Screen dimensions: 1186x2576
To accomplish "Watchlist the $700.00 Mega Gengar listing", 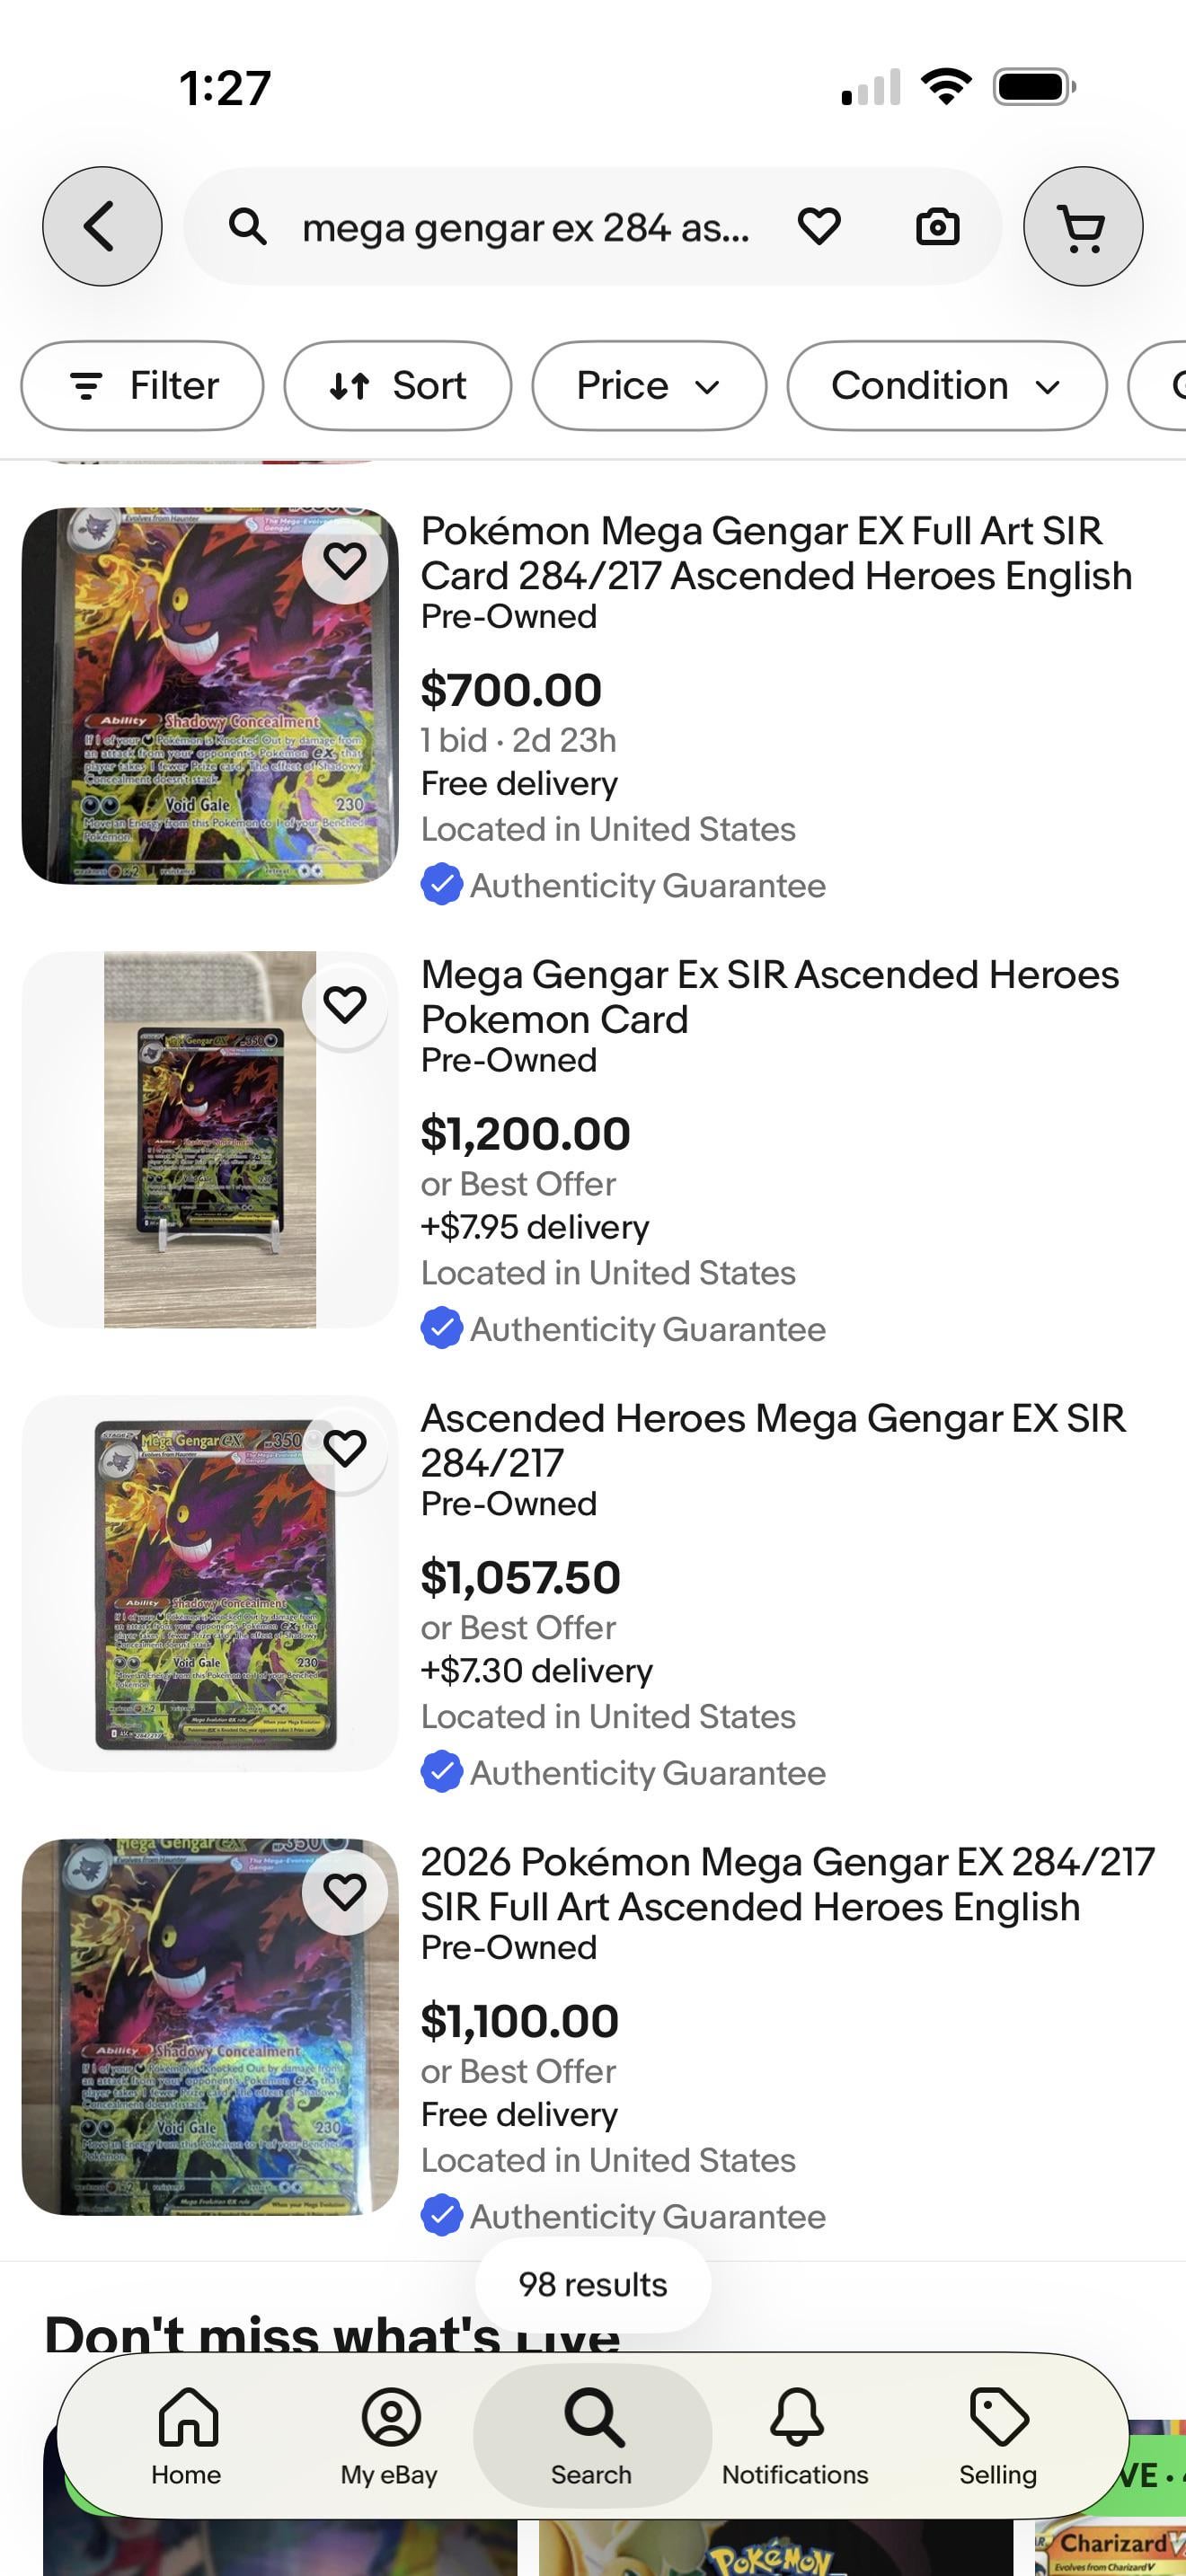I will click(345, 561).
